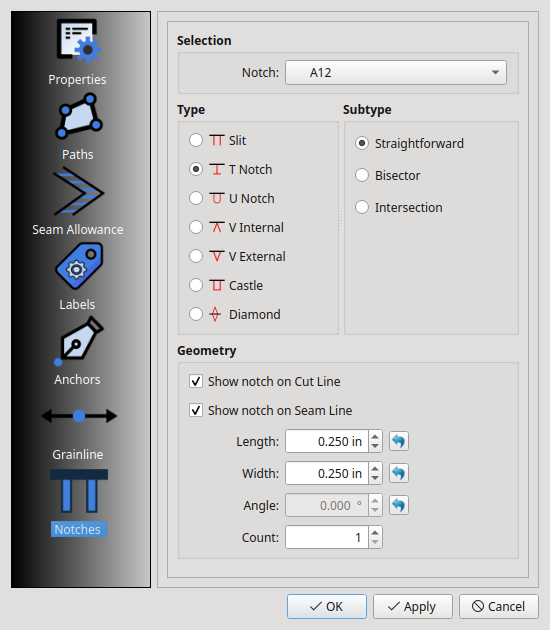The height and width of the screenshot is (630, 550).
Task: Open the Properties section icon
Action: click(x=78, y=41)
